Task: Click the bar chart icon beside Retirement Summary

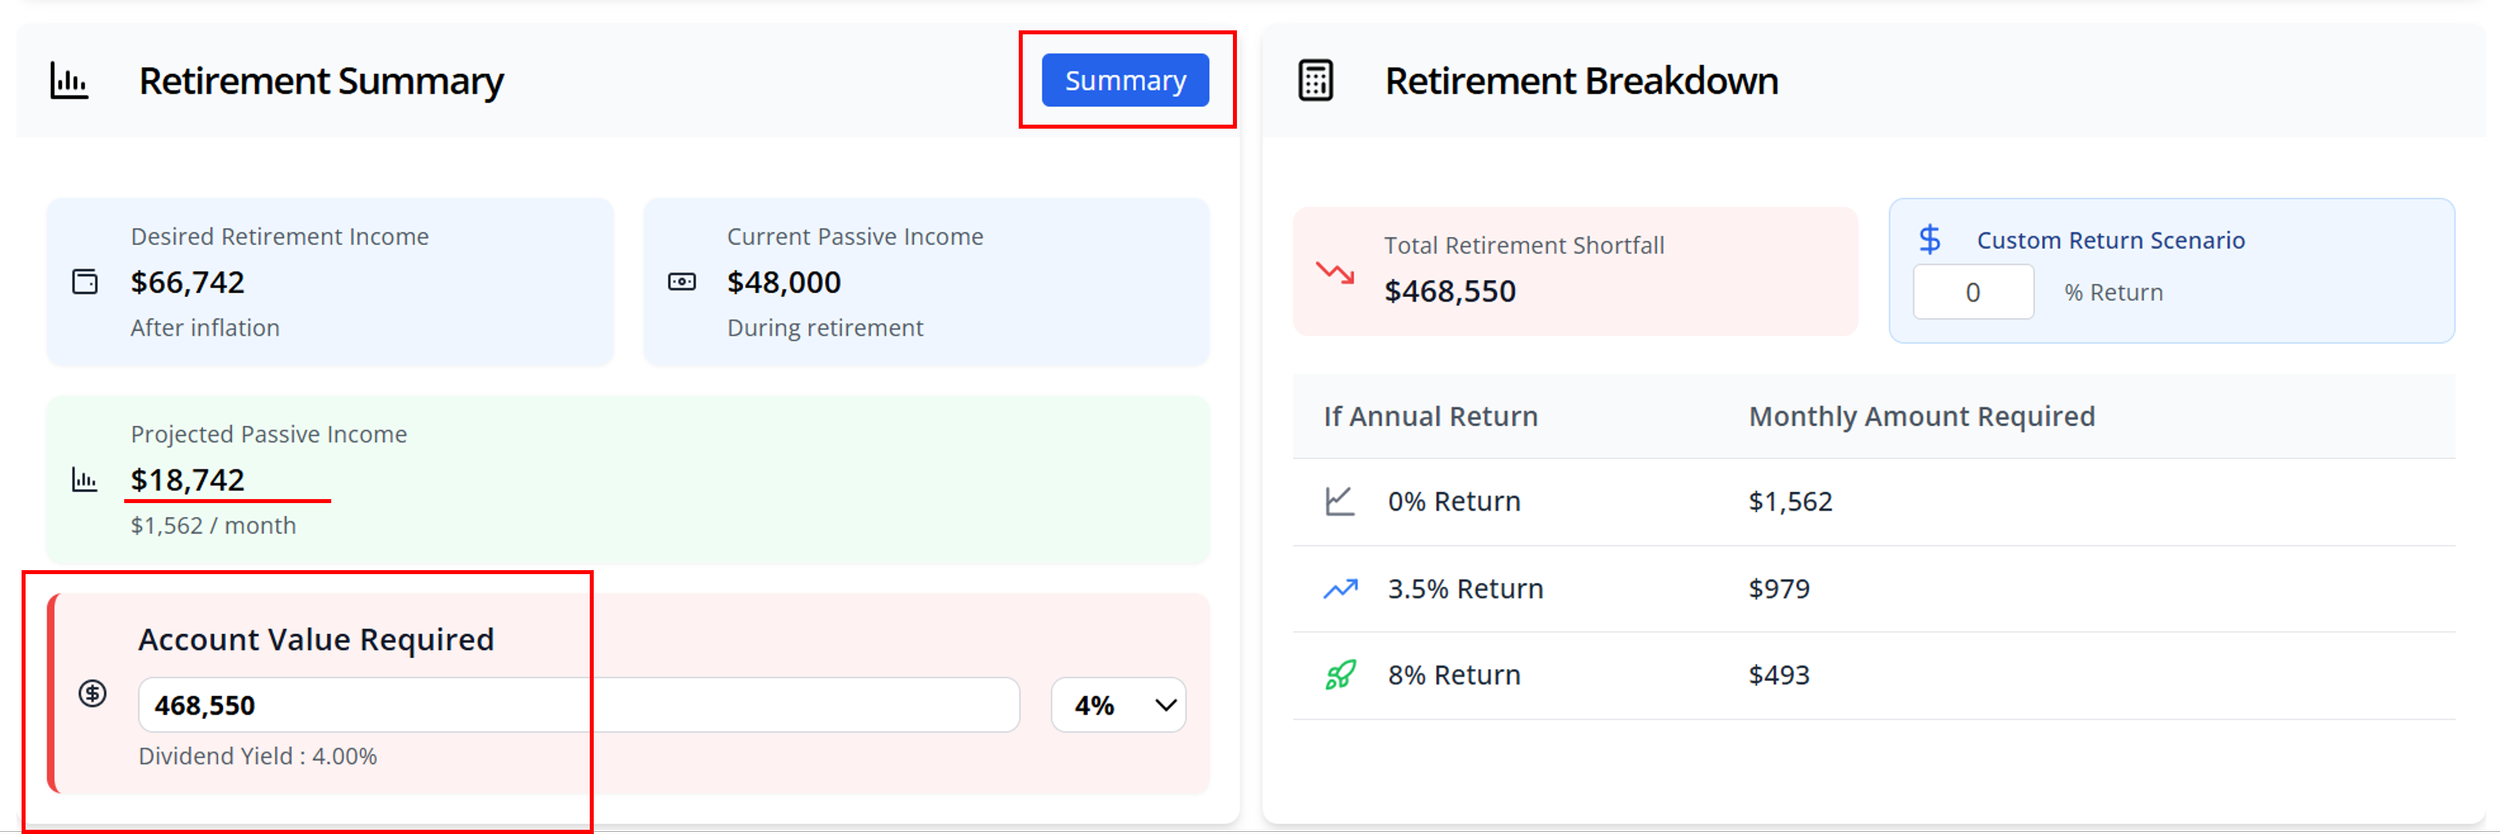Action: pos(70,81)
